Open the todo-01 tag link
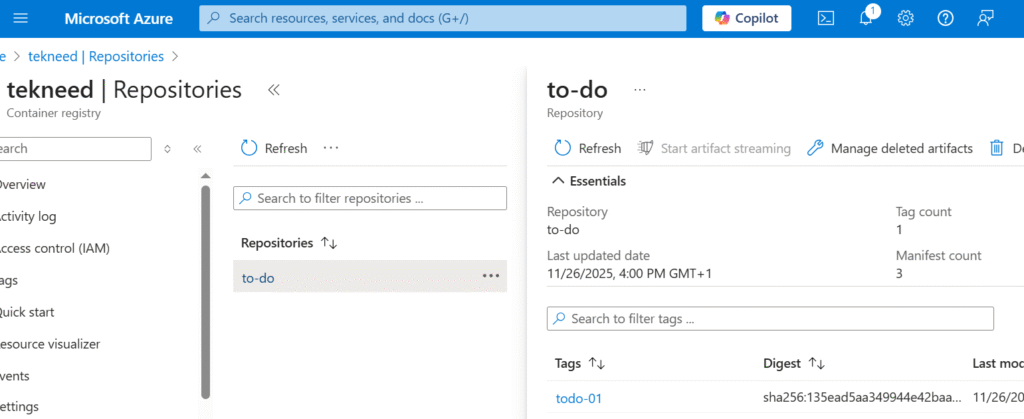 [579, 399]
